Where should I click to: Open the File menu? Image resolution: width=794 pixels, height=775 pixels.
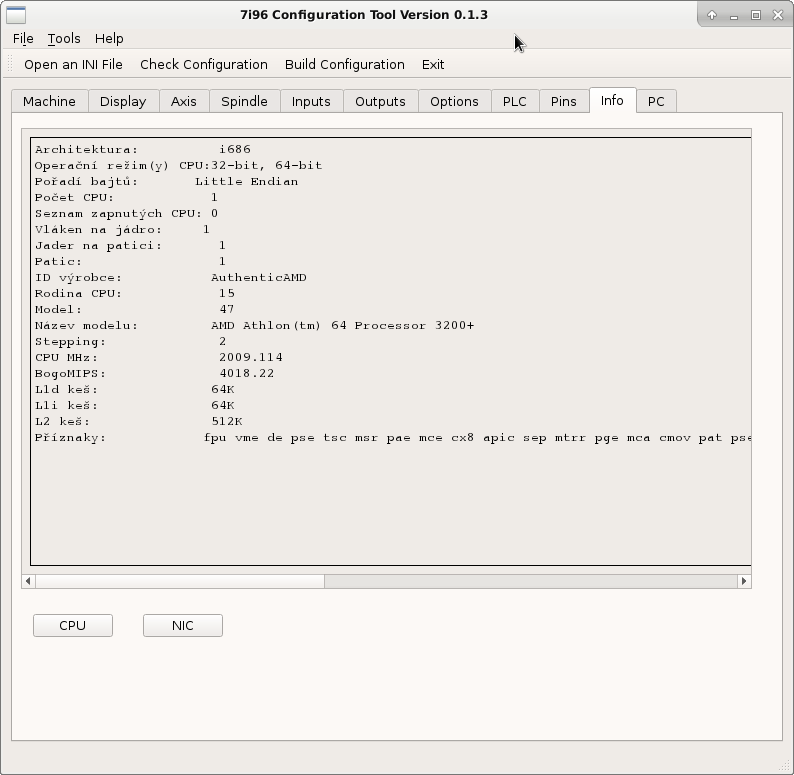pyautogui.click(x=23, y=38)
